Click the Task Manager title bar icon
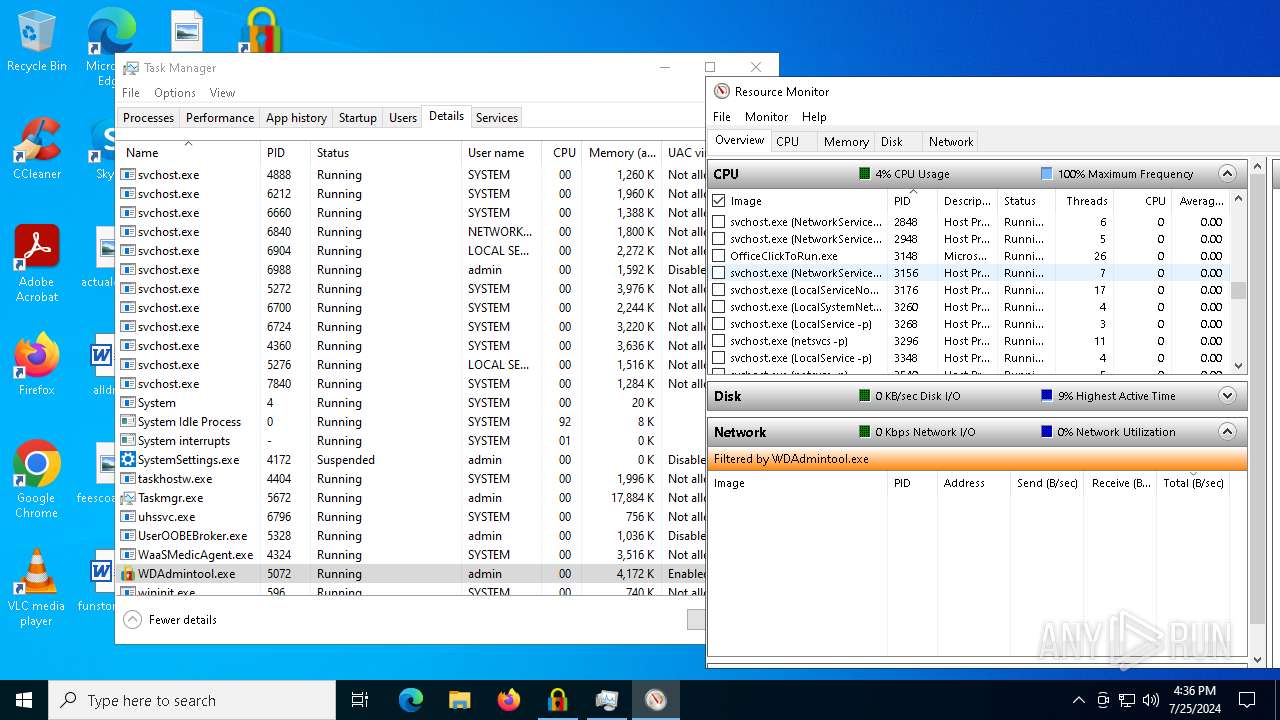Image resolution: width=1280 pixels, height=720 pixels. click(x=131, y=68)
